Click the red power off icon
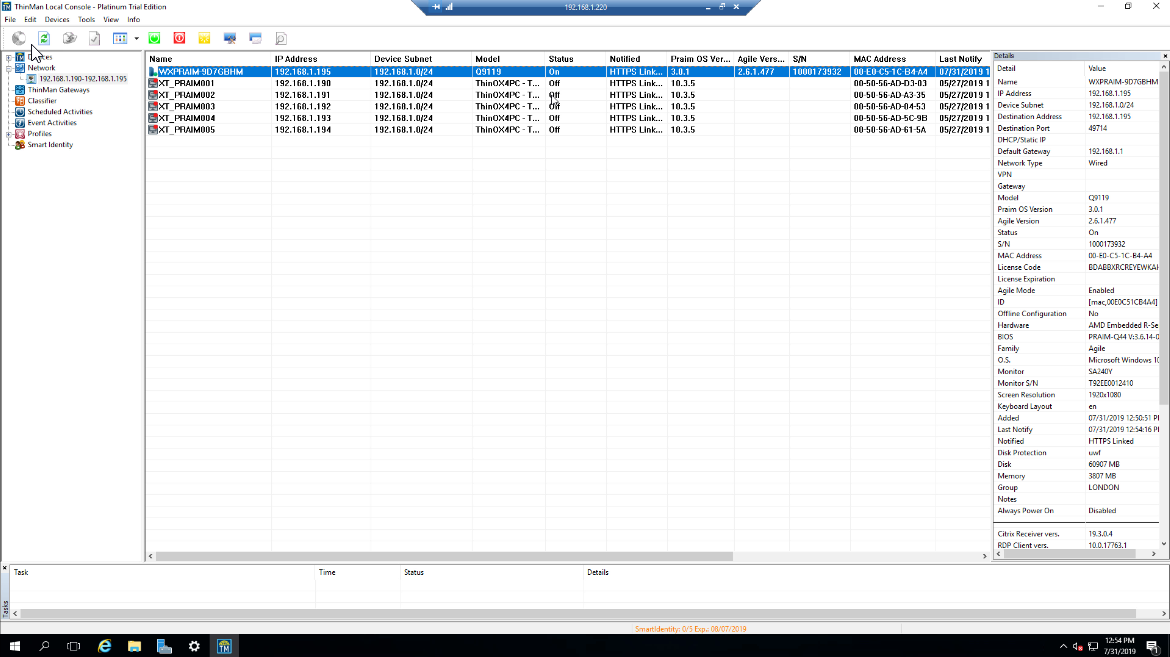1170x657 pixels. point(179,38)
